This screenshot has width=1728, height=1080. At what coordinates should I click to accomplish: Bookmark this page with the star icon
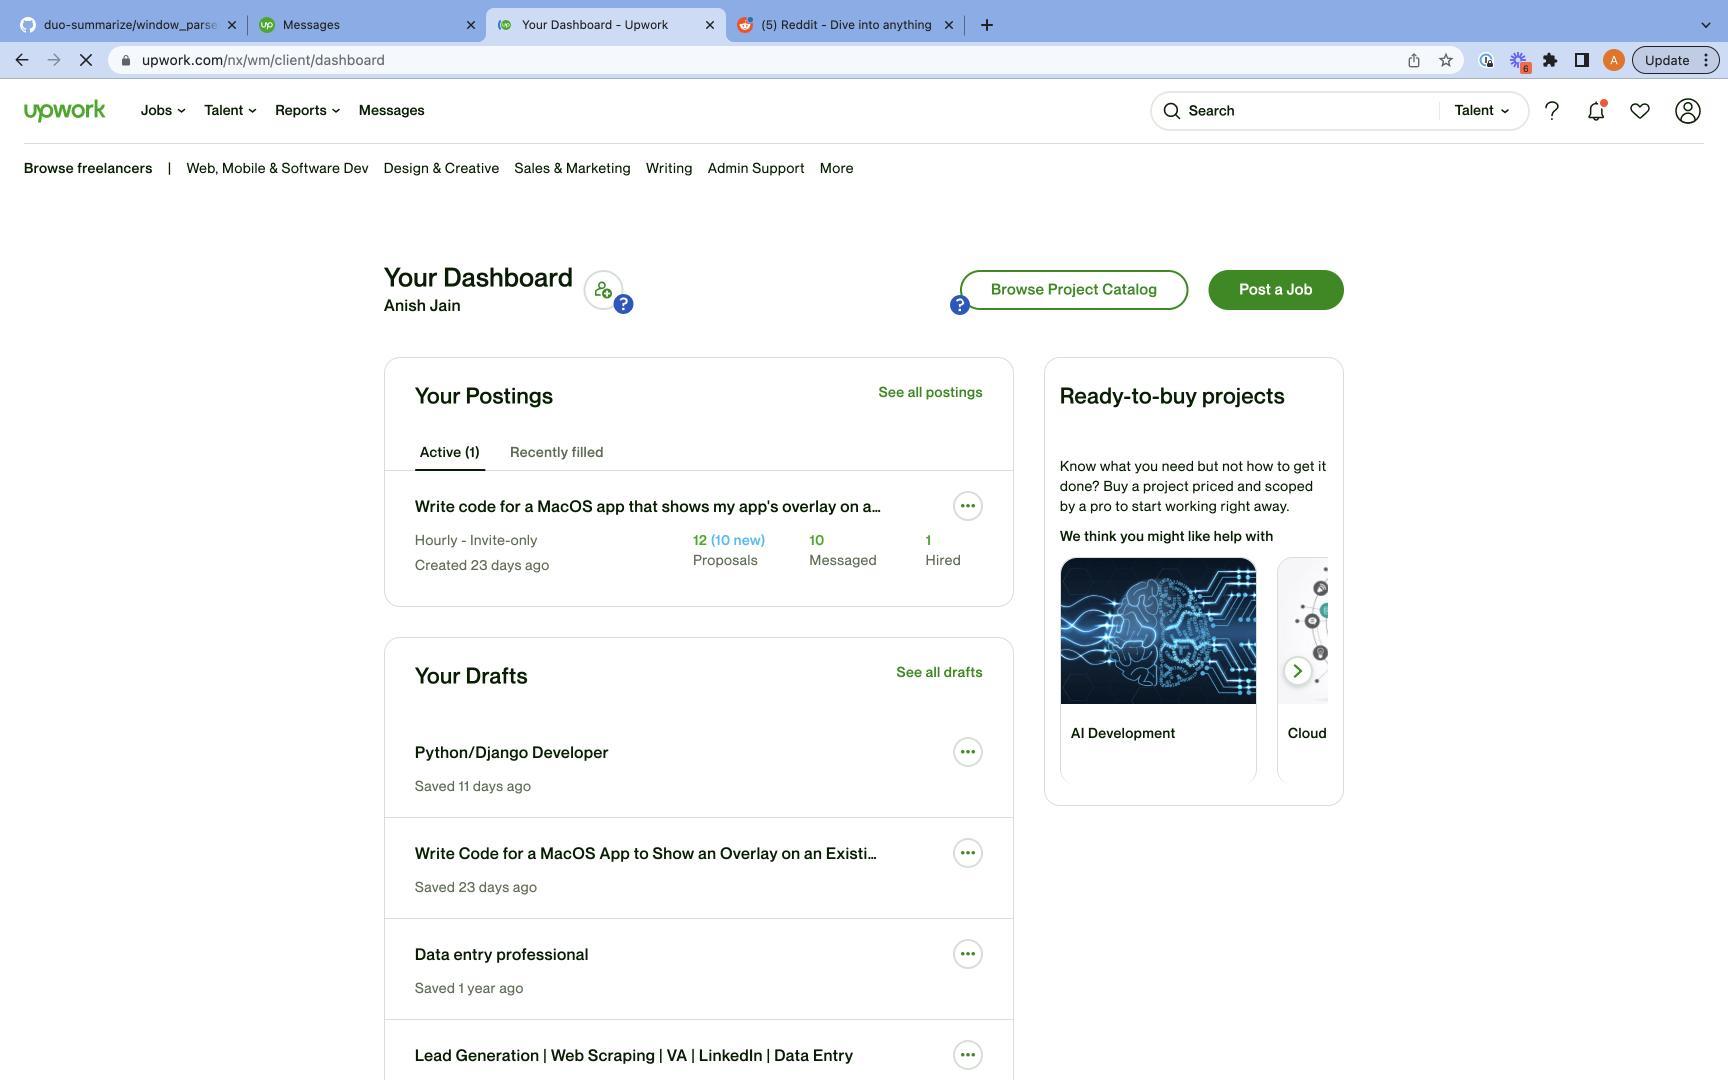pos(1446,60)
